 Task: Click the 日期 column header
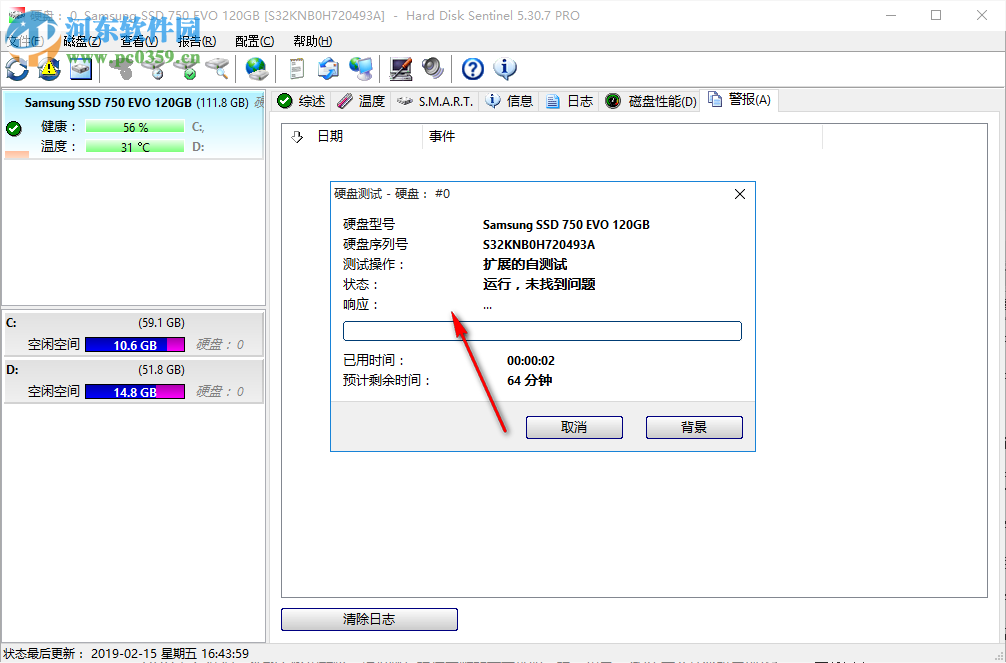coord(352,137)
